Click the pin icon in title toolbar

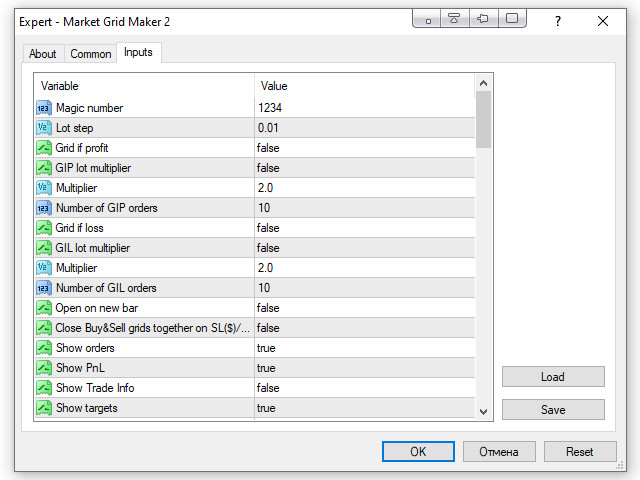coord(483,19)
